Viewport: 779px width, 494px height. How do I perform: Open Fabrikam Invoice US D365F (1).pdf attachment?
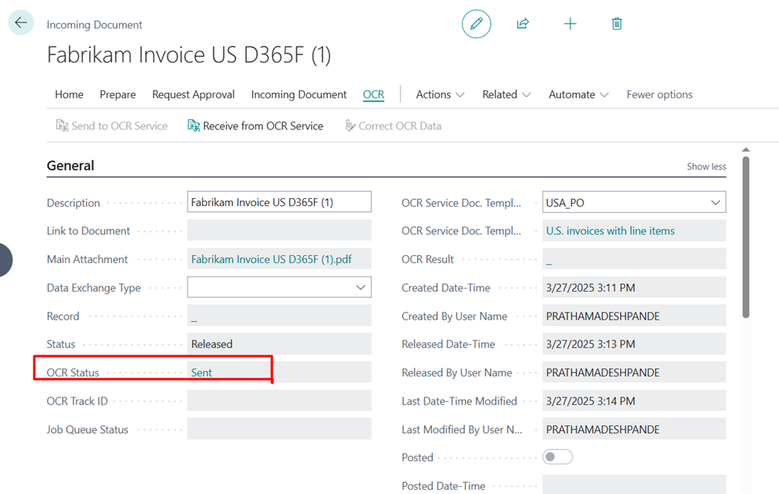[271, 259]
